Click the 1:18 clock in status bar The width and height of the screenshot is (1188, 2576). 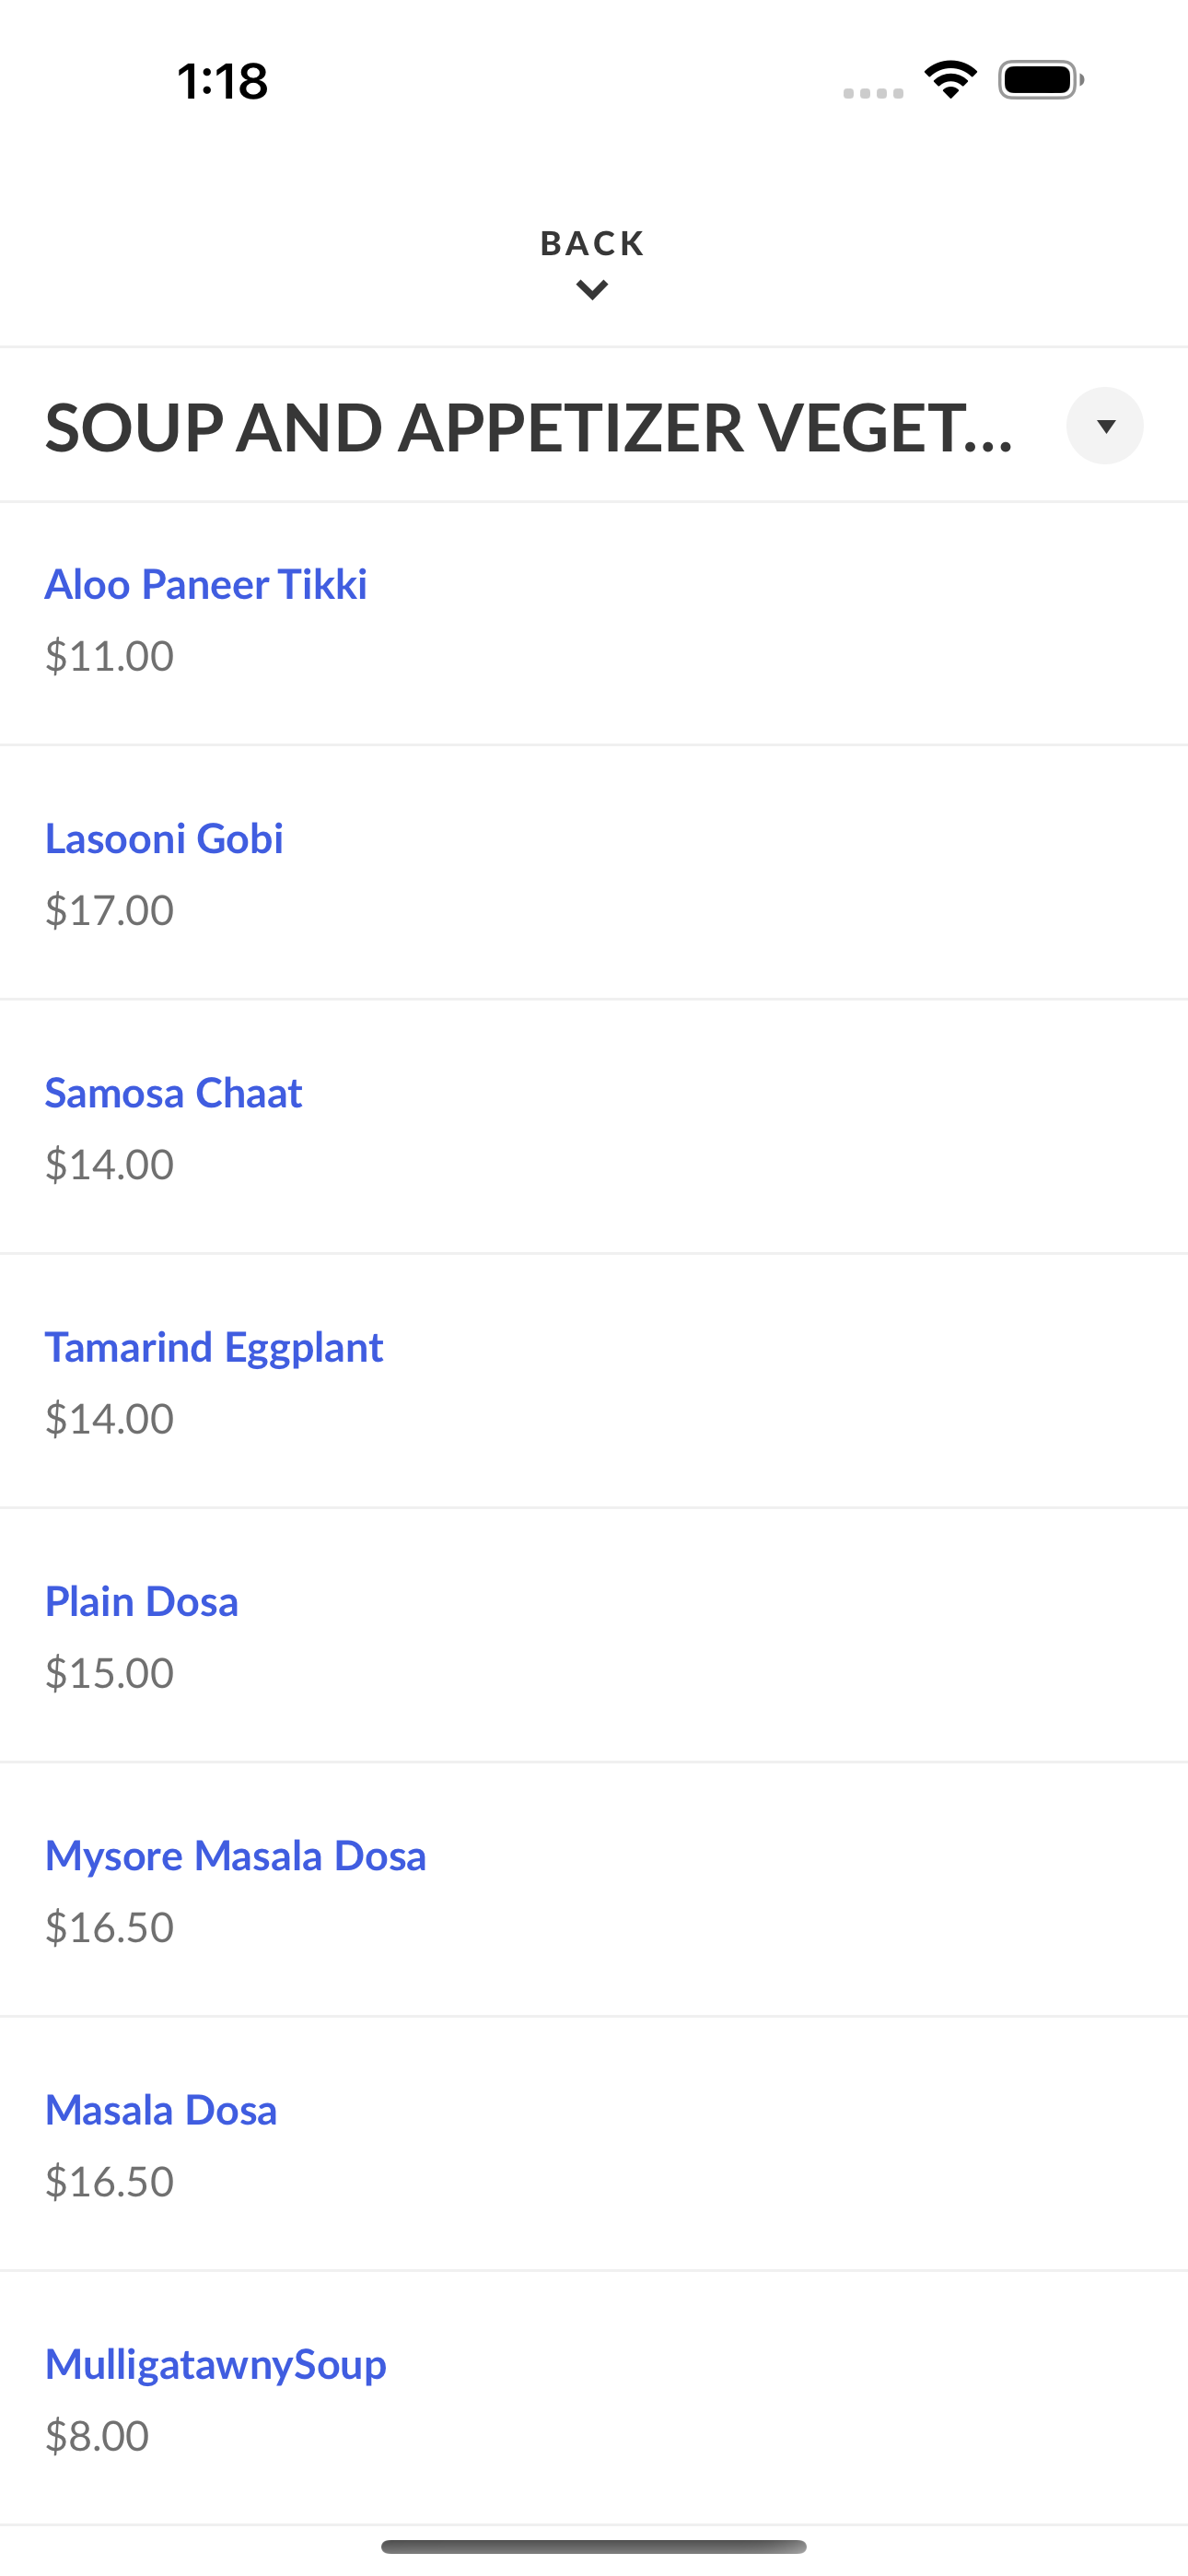222,81
